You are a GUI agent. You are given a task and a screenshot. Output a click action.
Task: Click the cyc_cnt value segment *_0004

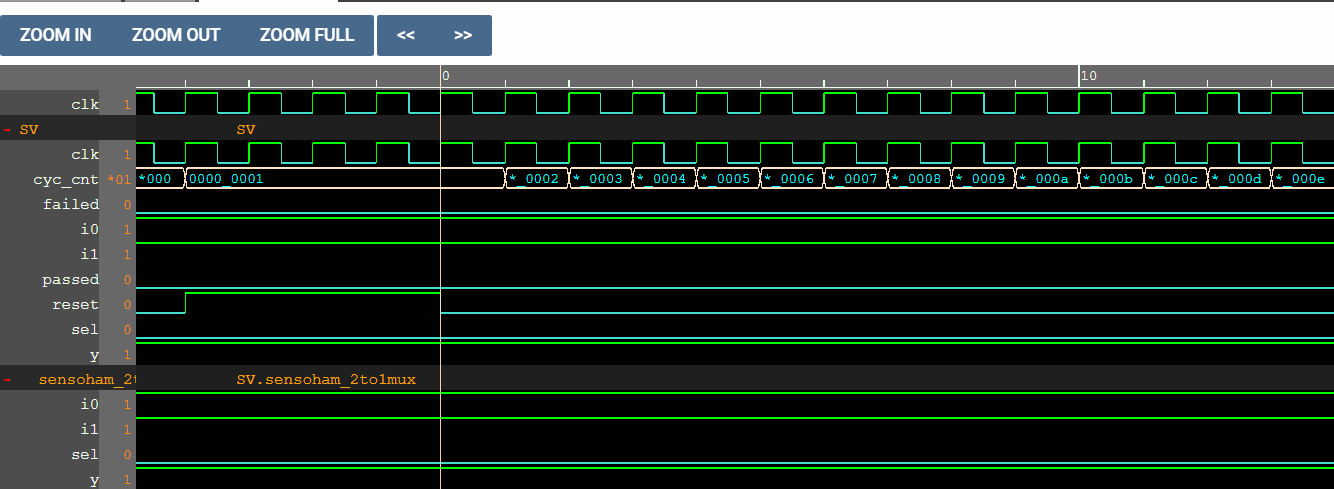[665, 179]
